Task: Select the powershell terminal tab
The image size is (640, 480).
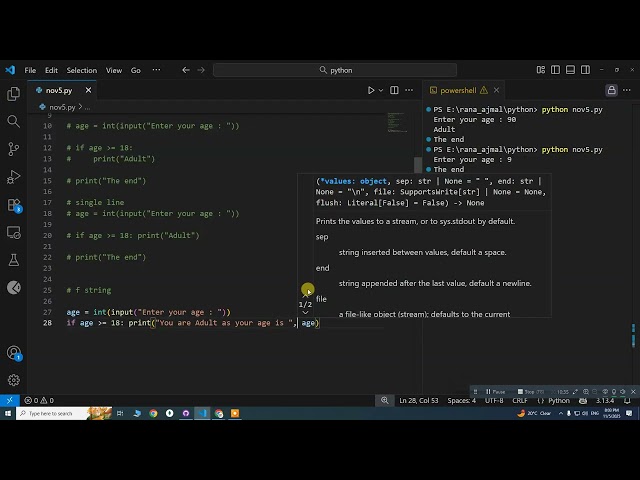Action: coord(458,90)
